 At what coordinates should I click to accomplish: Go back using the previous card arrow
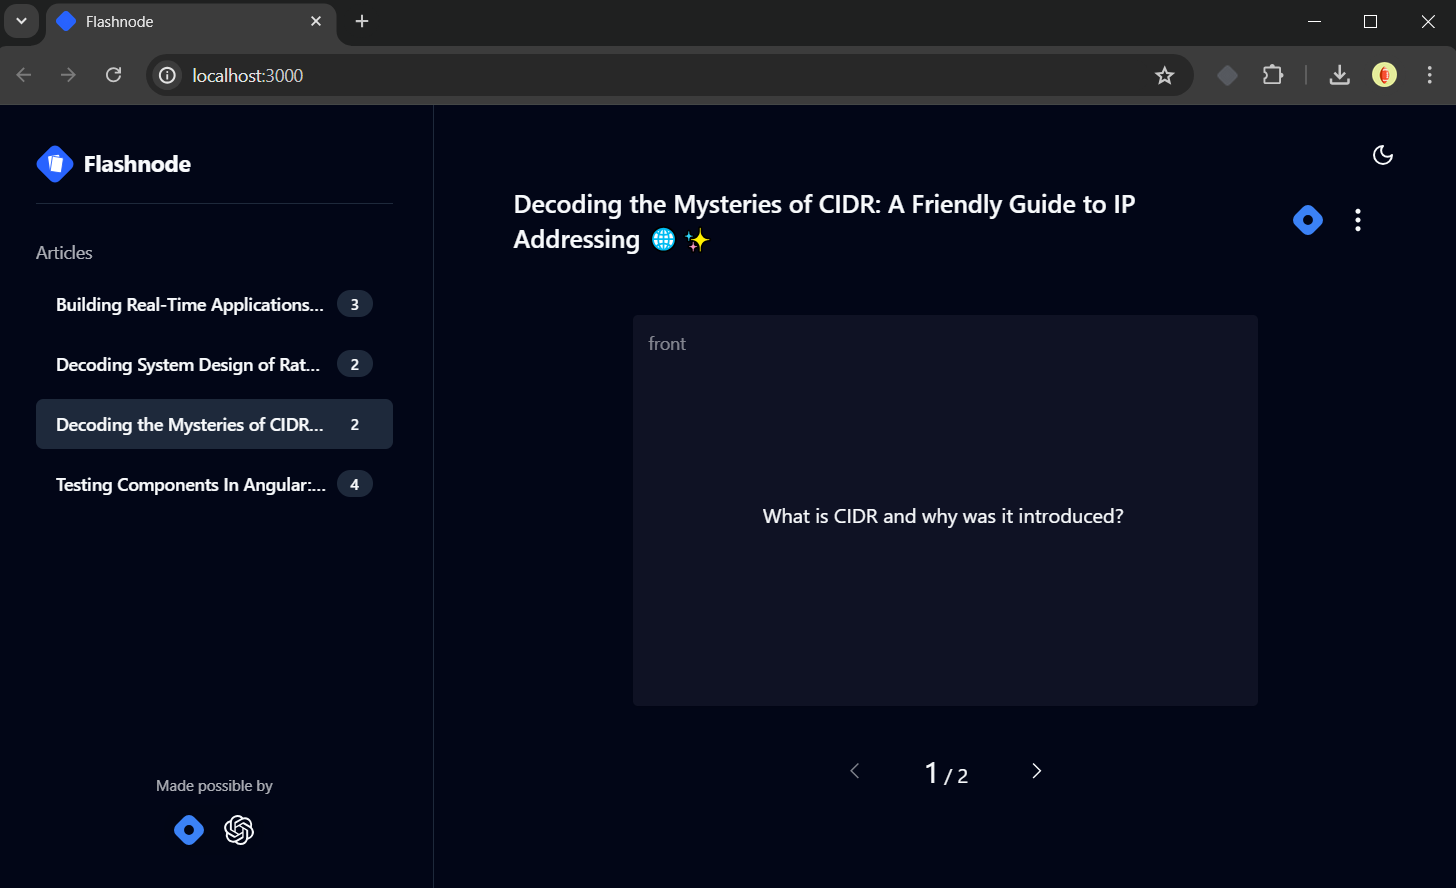tap(855, 771)
